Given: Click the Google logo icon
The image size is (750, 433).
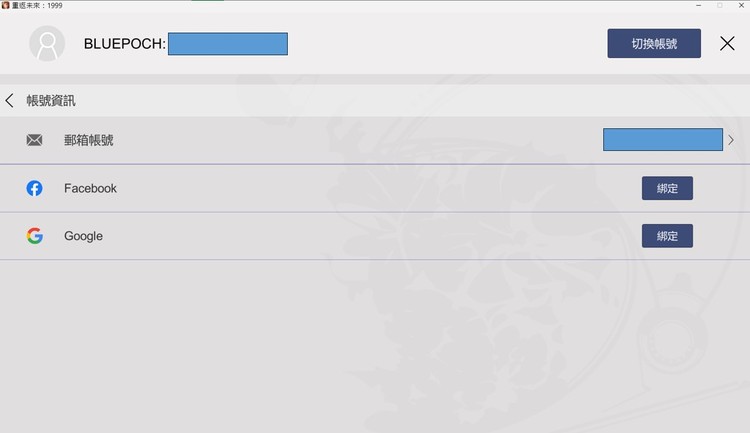Looking at the screenshot, I should click(34, 236).
